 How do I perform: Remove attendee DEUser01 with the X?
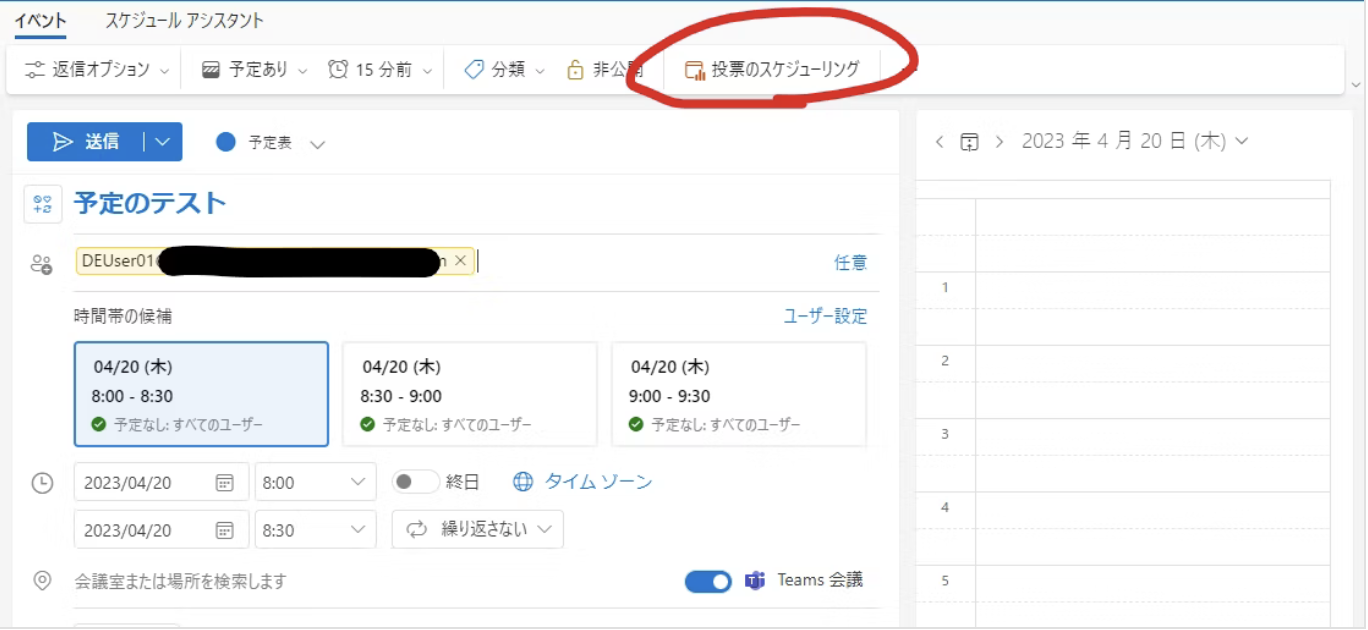click(x=460, y=261)
